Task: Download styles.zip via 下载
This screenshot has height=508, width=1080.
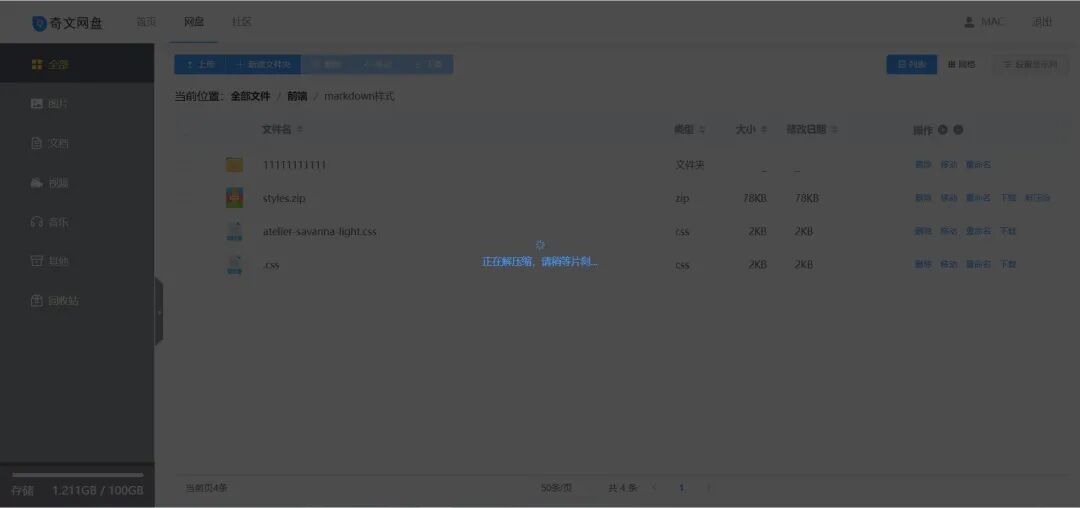Action: click(x=1008, y=198)
